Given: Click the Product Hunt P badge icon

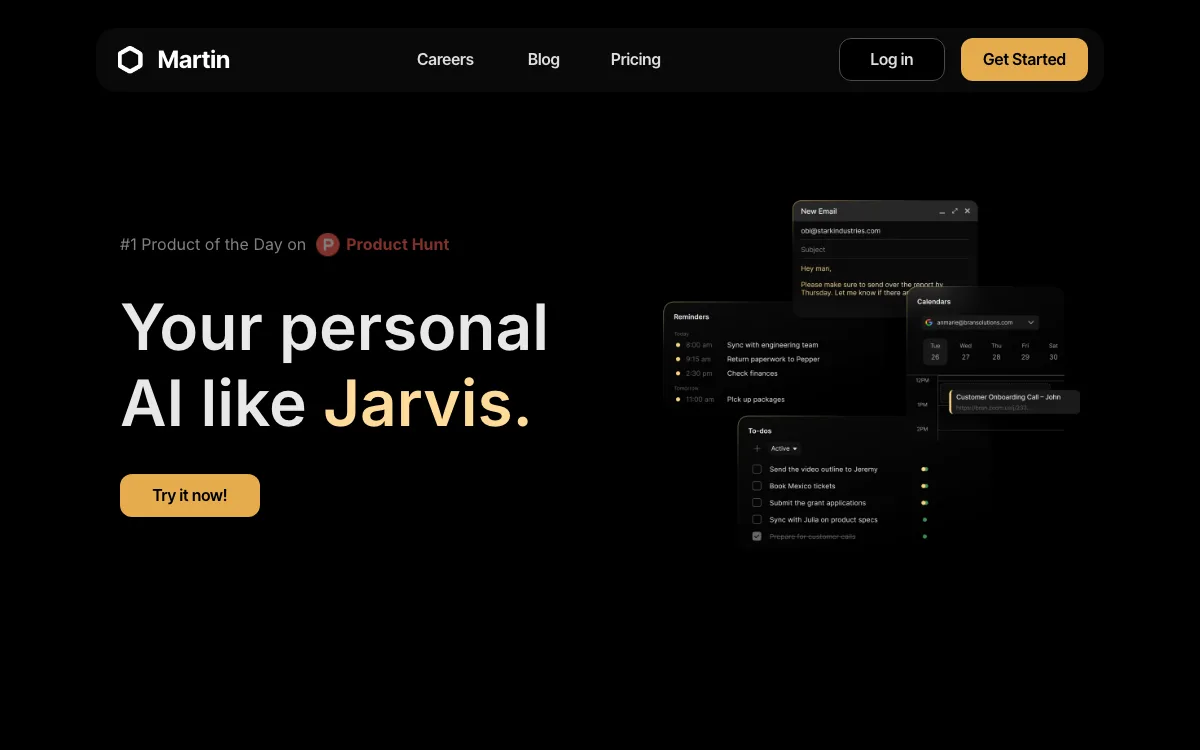Looking at the screenshot, I should [x=328, y=245].
